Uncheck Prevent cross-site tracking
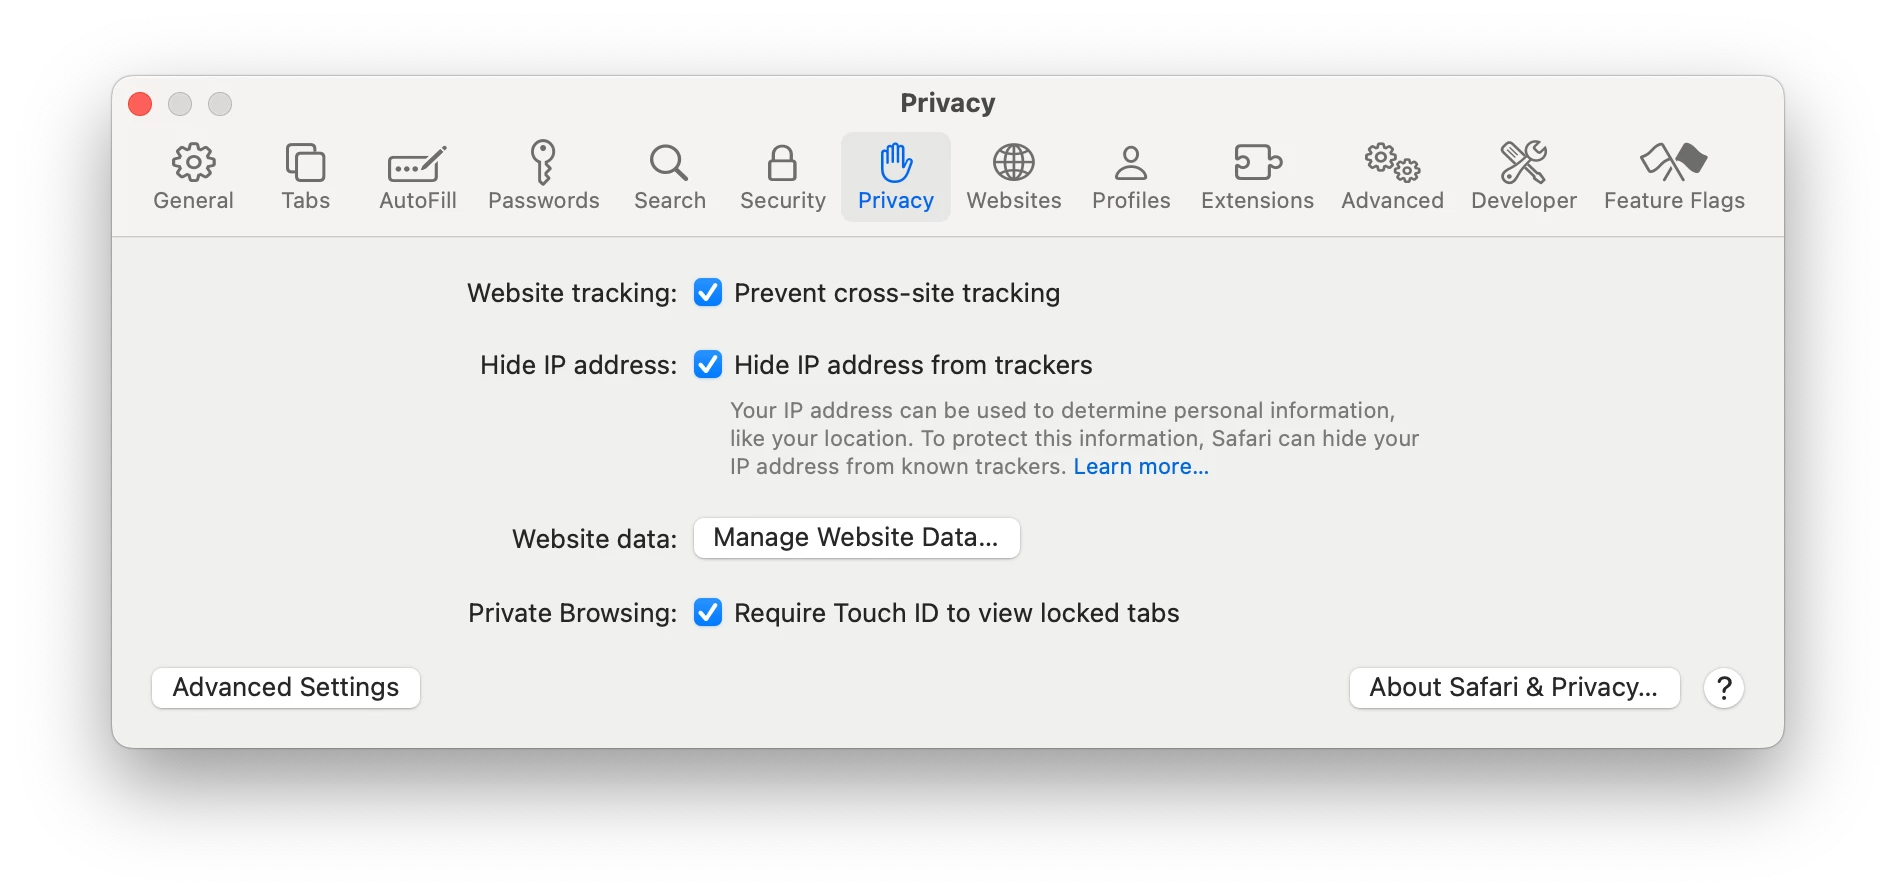 click(x=708, y=293)
